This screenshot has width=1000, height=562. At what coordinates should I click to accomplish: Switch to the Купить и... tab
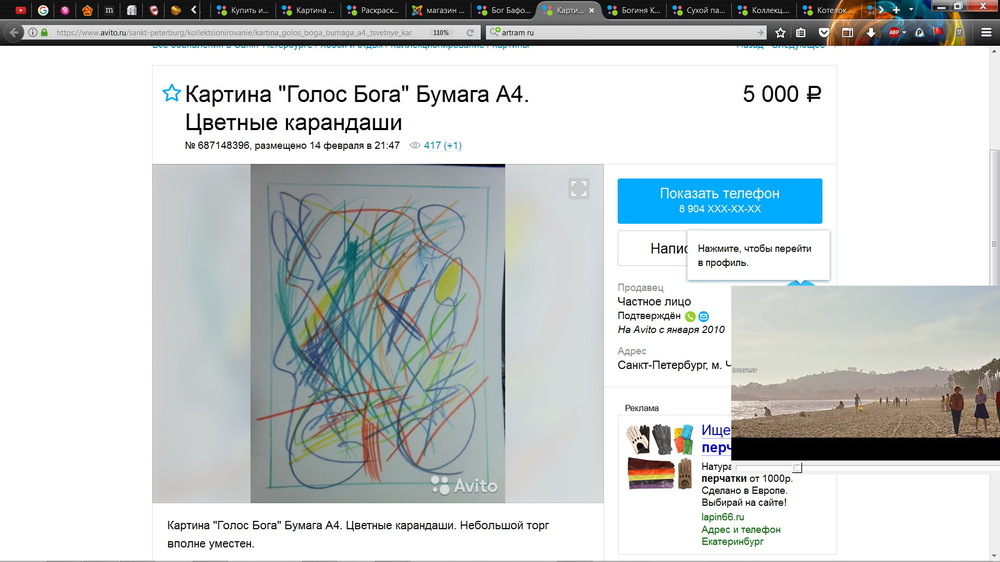(x=243, y=10)
